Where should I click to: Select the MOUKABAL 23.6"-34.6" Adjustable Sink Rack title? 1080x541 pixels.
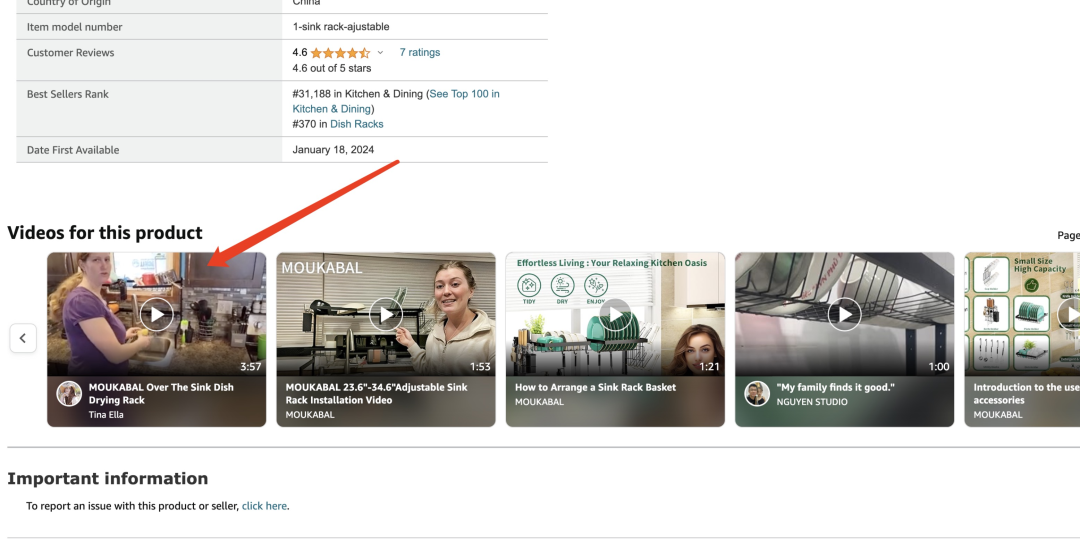[x=377, y=394]
